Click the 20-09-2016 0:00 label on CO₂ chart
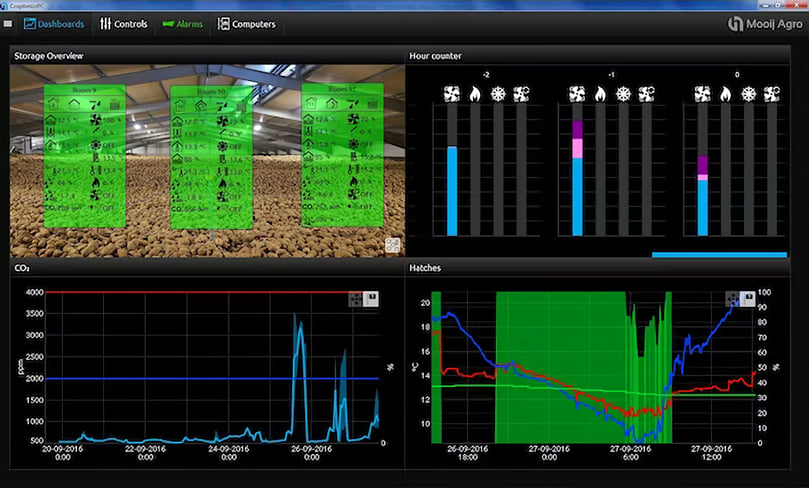809x488 pixels. click(x=62, y=453)
